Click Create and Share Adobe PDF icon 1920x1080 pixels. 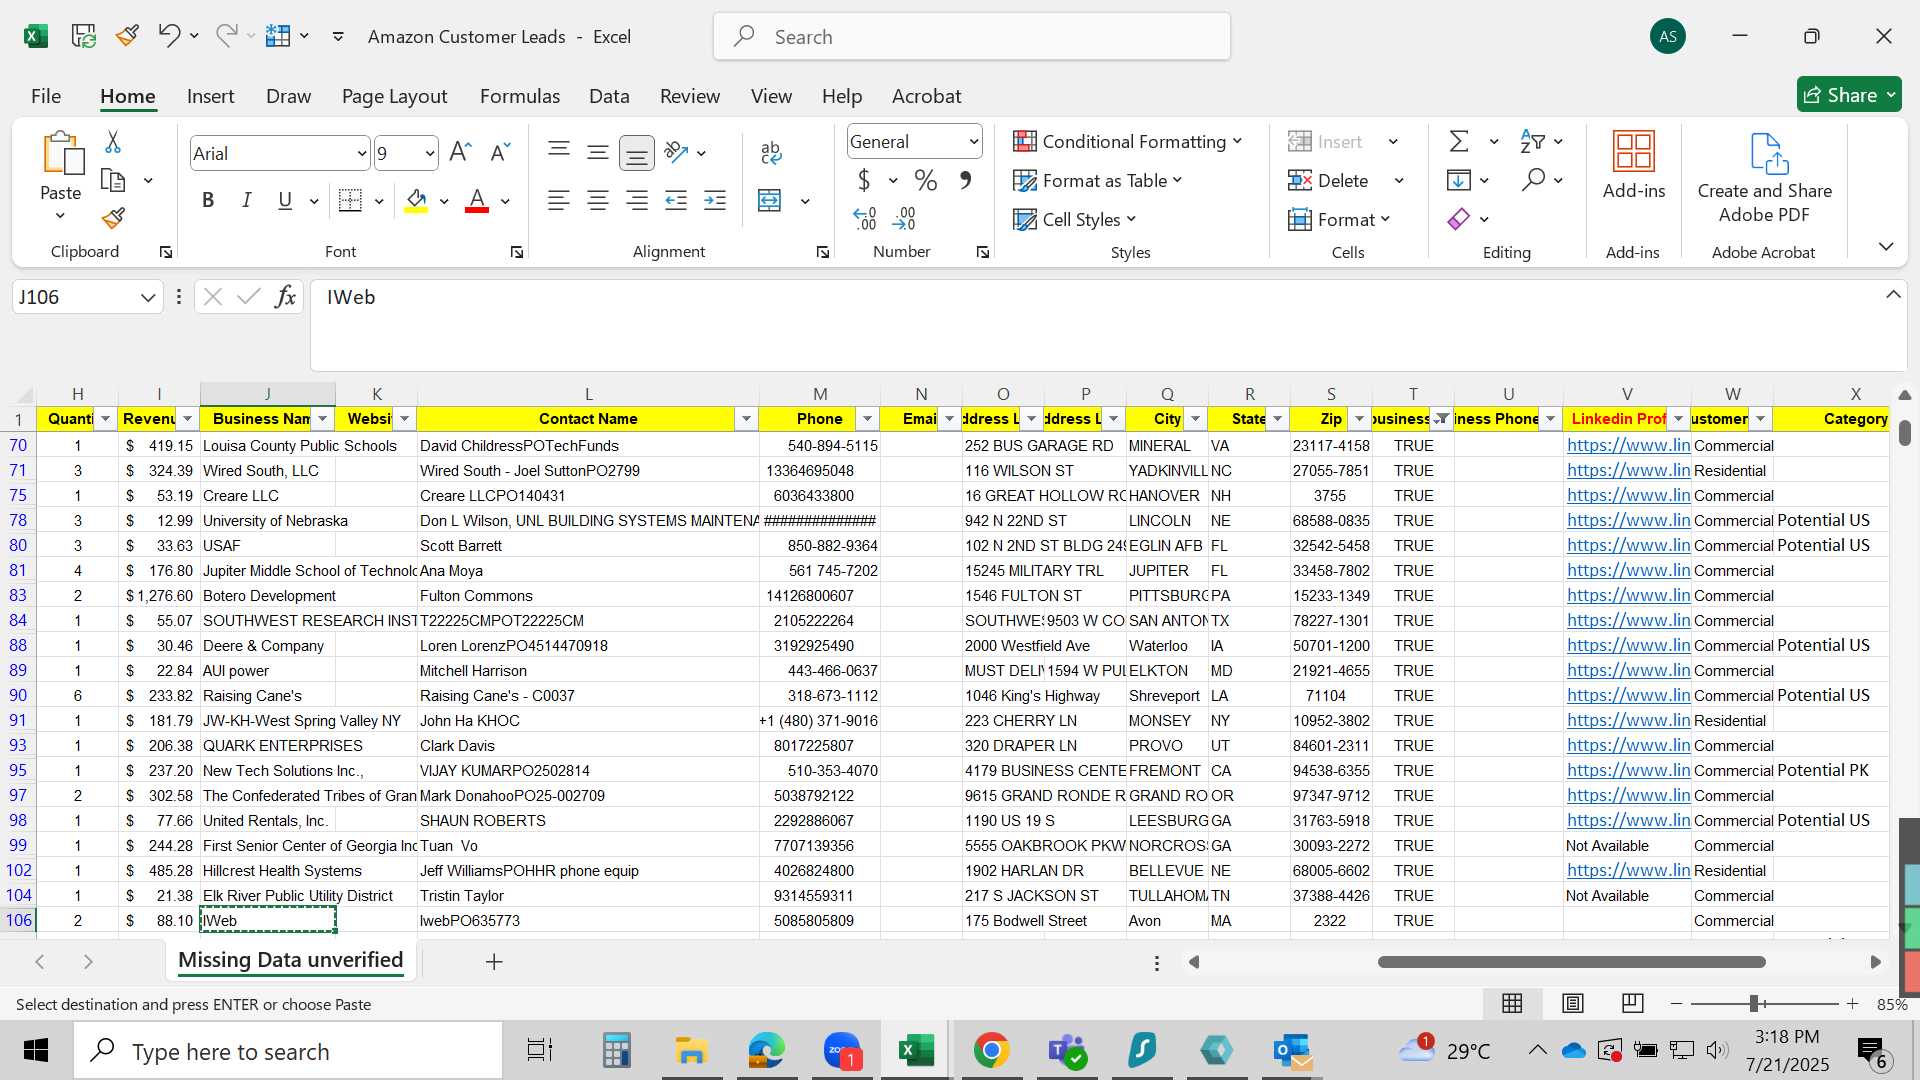(x=1765, y=178)
